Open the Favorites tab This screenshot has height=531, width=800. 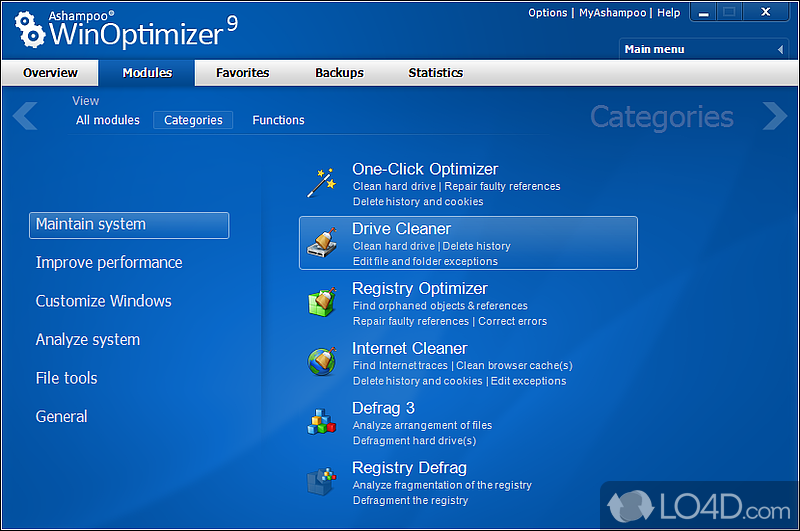point(243,73)
